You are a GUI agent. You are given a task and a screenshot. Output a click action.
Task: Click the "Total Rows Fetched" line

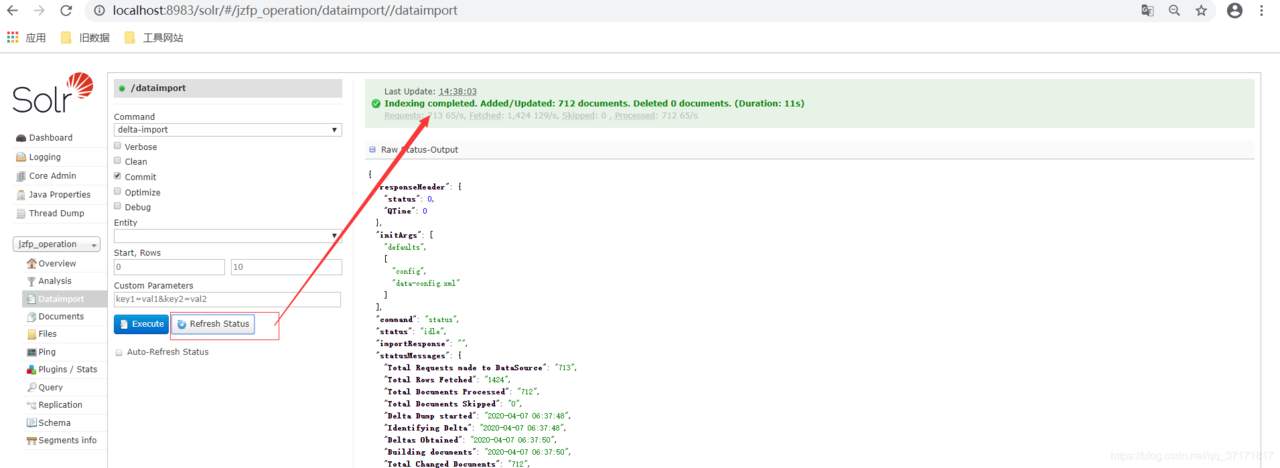coord(447,380)
